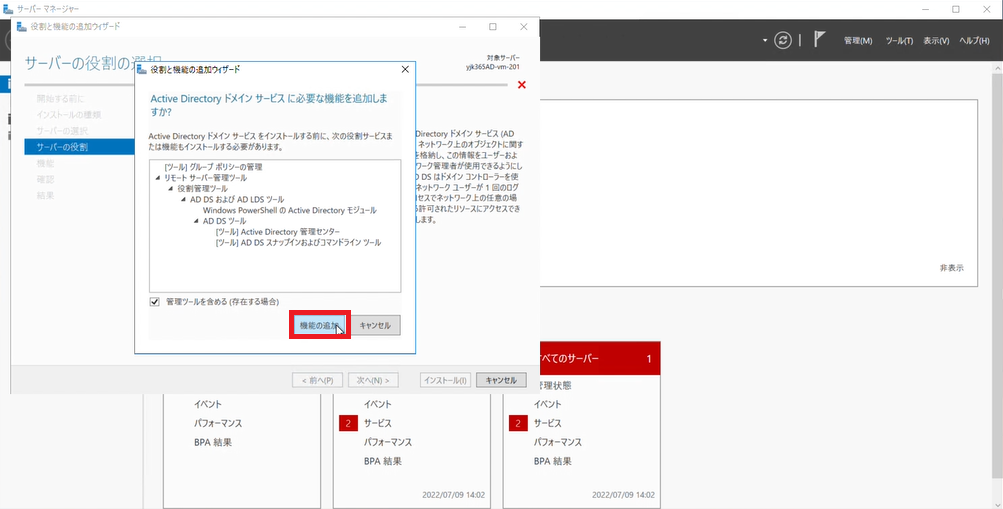Click Server Manager icon in title bar

(x=8, y=9)
